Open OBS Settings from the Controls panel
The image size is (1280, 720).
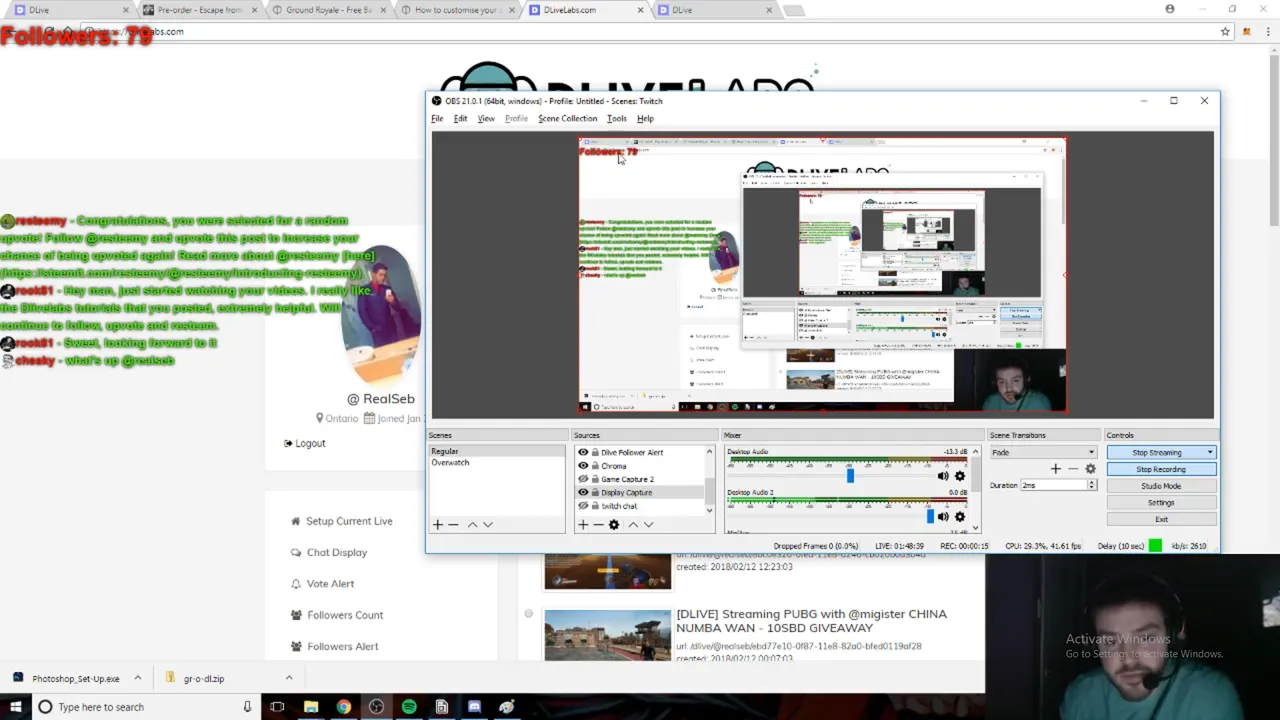pyautogui.click(x=1160, y=503)
